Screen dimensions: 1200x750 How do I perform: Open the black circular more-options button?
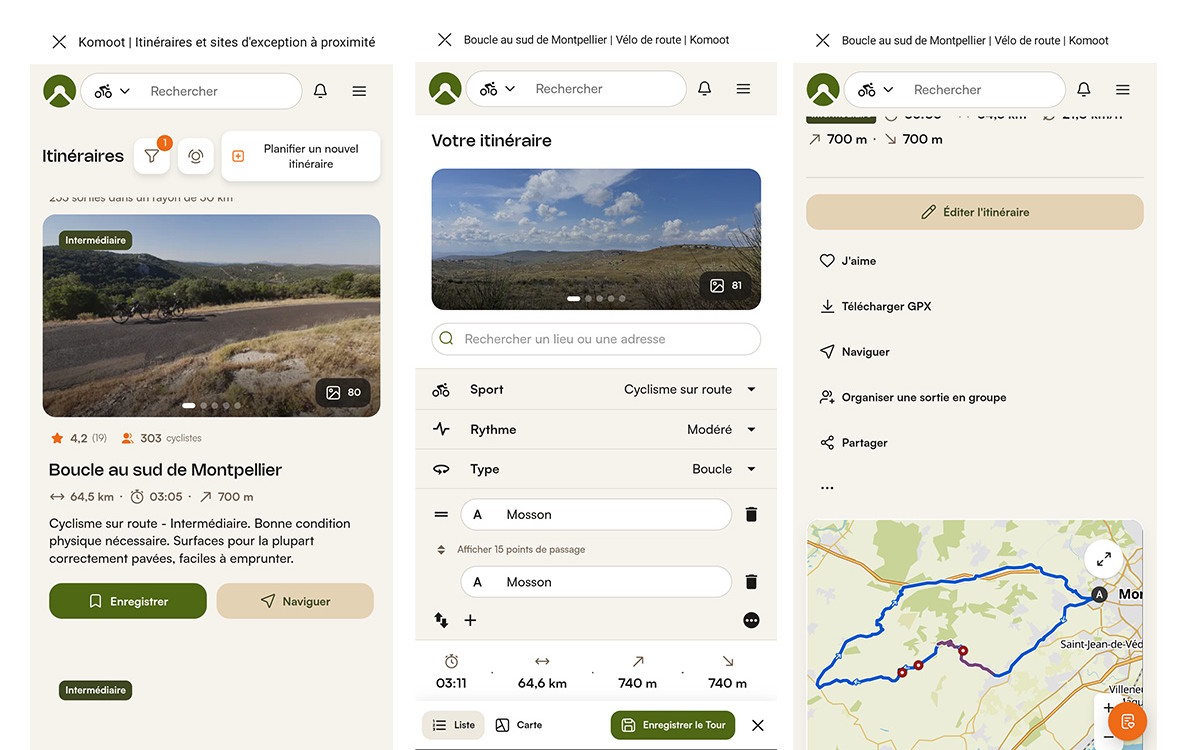click(x=751, y=620)
